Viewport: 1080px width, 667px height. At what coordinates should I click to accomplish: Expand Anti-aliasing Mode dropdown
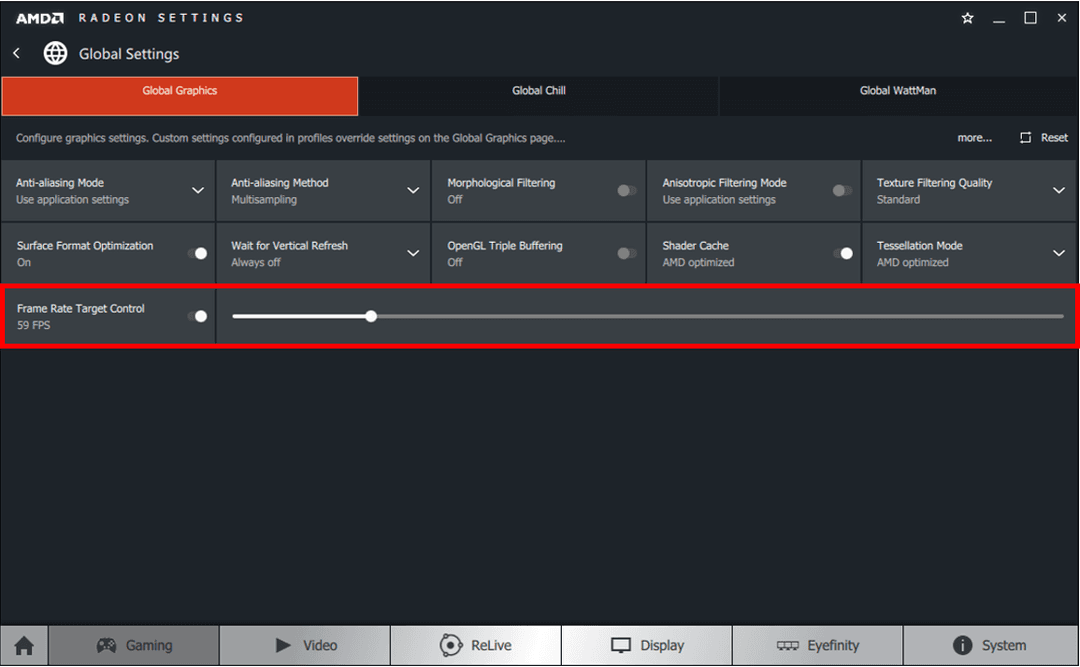coord(198,190)
